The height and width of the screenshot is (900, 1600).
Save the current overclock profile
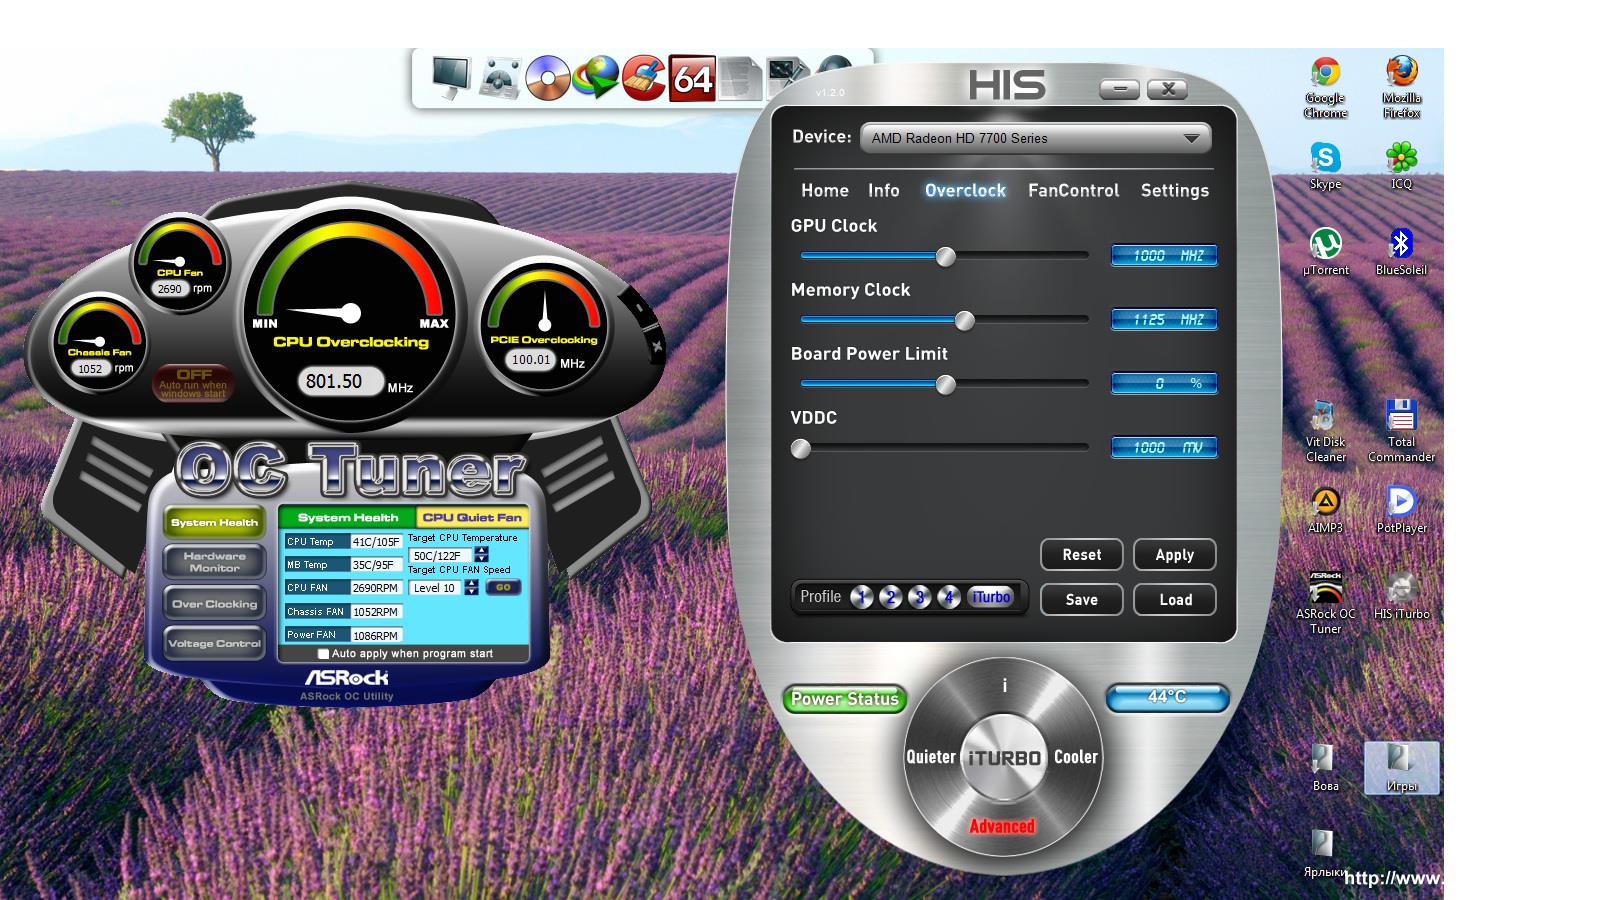[x=1081, y=599]
